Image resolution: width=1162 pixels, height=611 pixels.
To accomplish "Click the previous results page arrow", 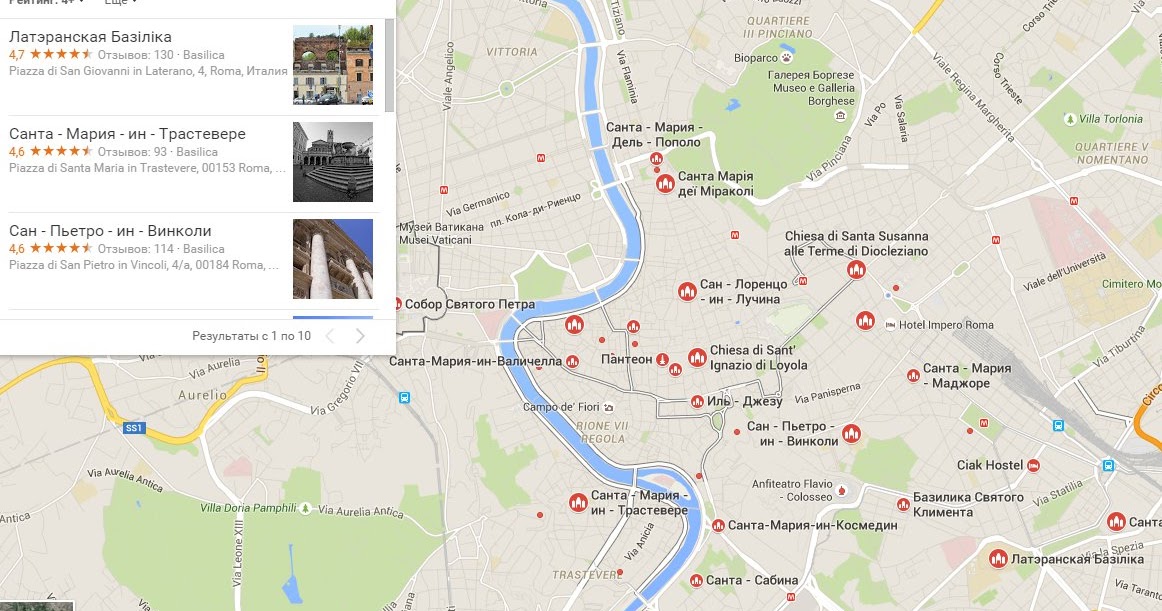I will point(330,336).
